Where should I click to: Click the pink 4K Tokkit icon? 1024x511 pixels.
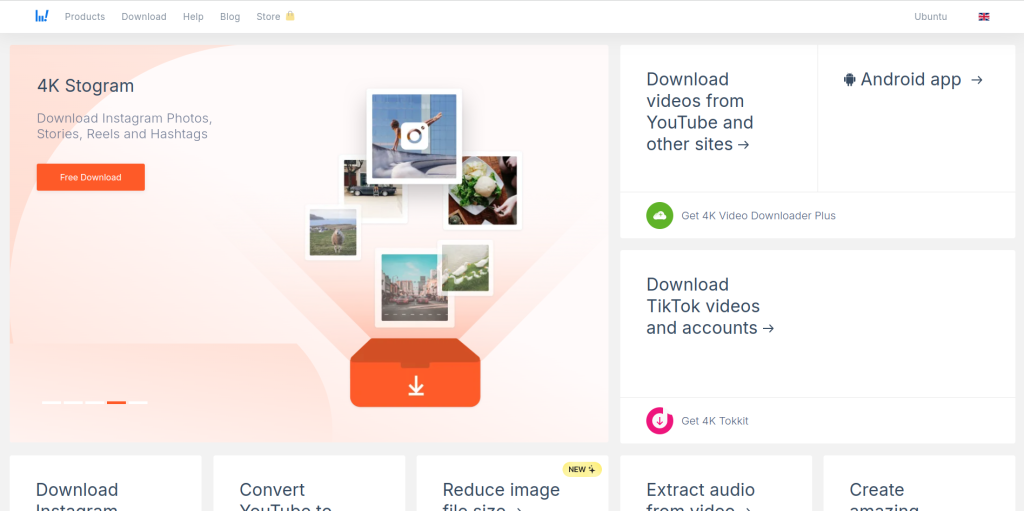click(x=659, y=421)
